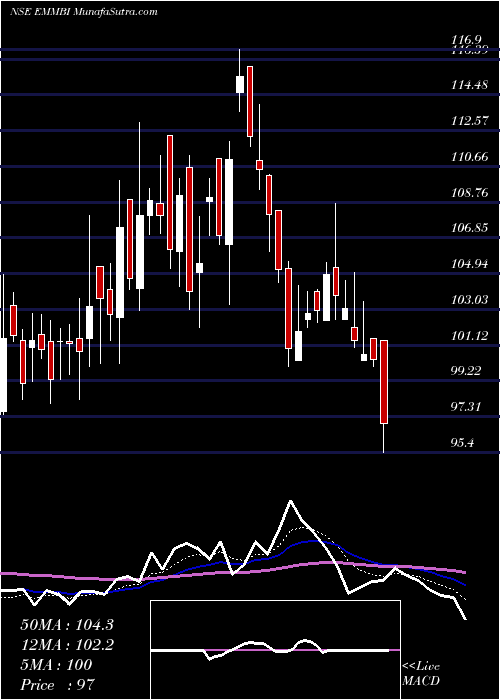Click the 103.03 price axis label
The height and width of the screenshot is (700, 500).
tap(469, 300)
